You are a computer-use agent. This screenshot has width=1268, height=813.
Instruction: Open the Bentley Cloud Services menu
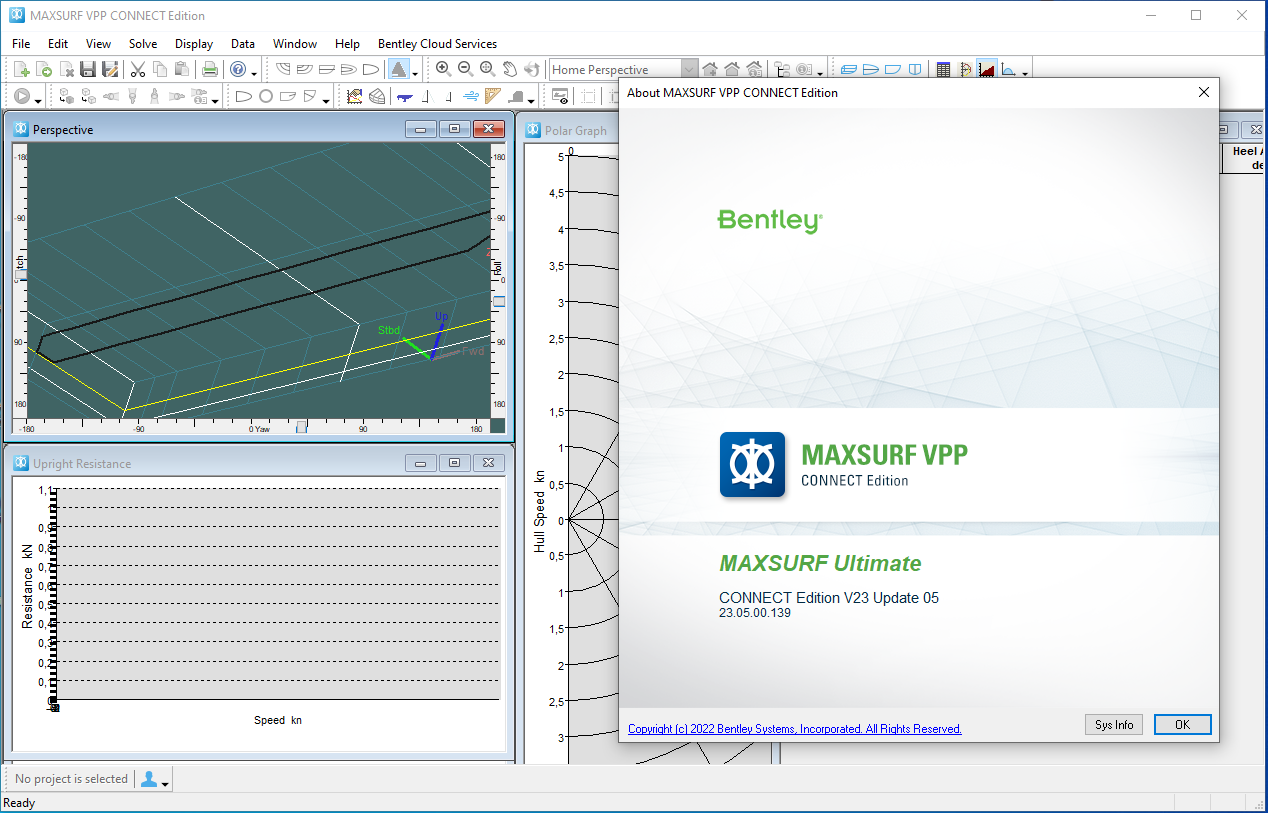(x=437, y=44)
